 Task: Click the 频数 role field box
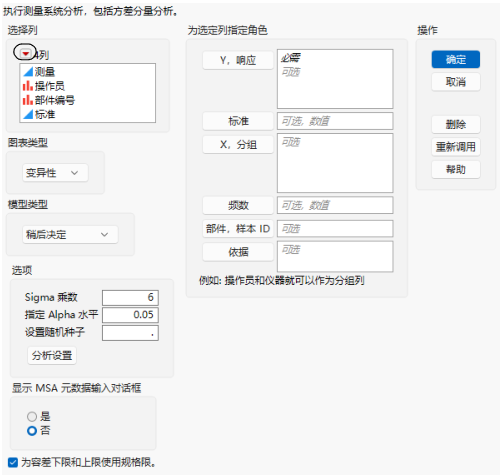coord(335,205)
